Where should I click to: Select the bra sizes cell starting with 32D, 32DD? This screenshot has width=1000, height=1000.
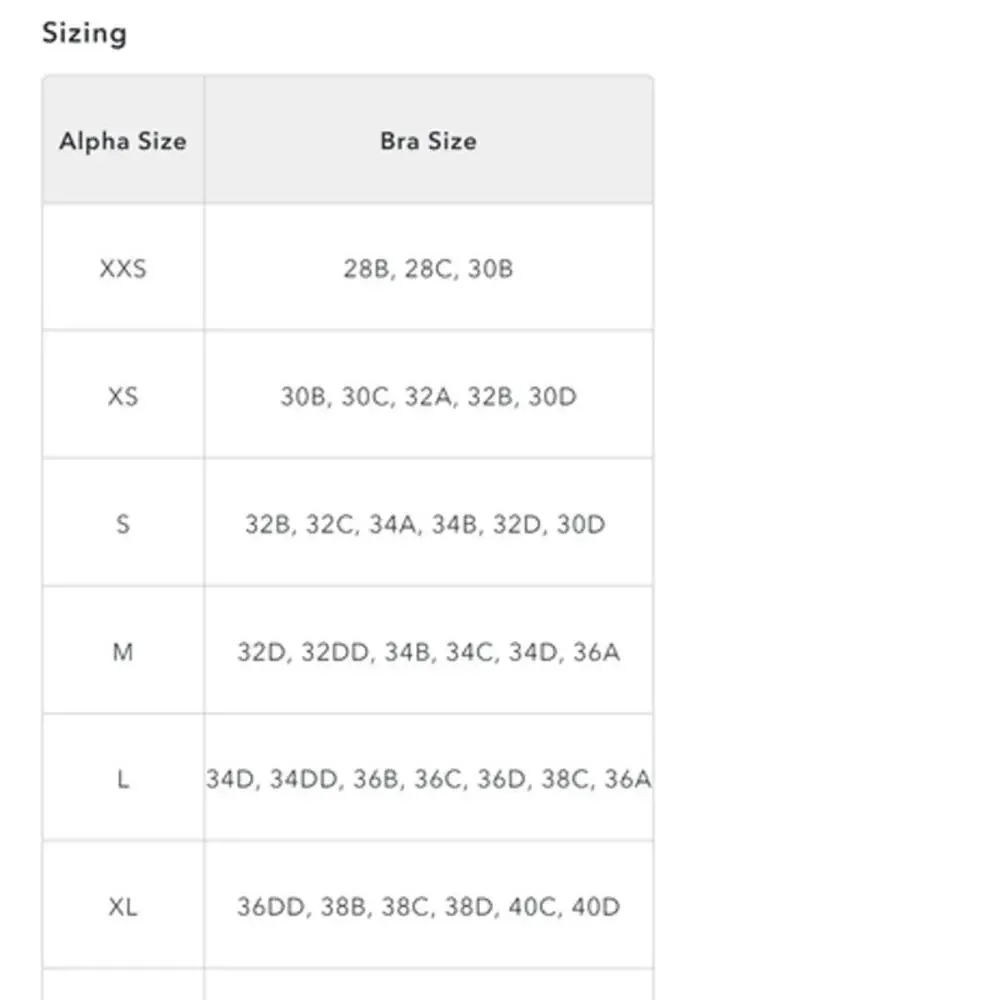[x=429, y=651]
